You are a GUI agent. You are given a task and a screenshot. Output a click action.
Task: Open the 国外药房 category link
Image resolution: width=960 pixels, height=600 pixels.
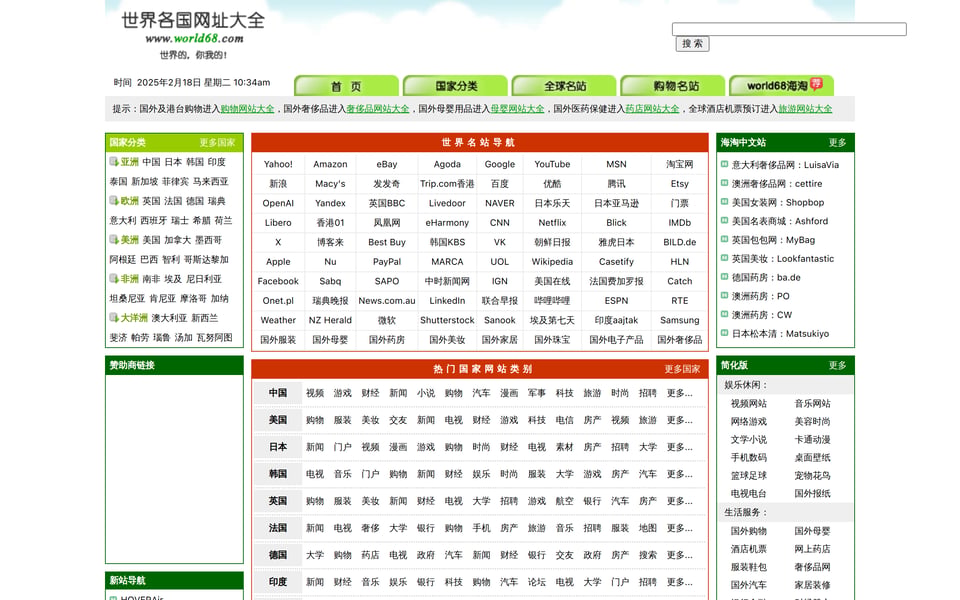pyautogui.click(x=387, y=339)
